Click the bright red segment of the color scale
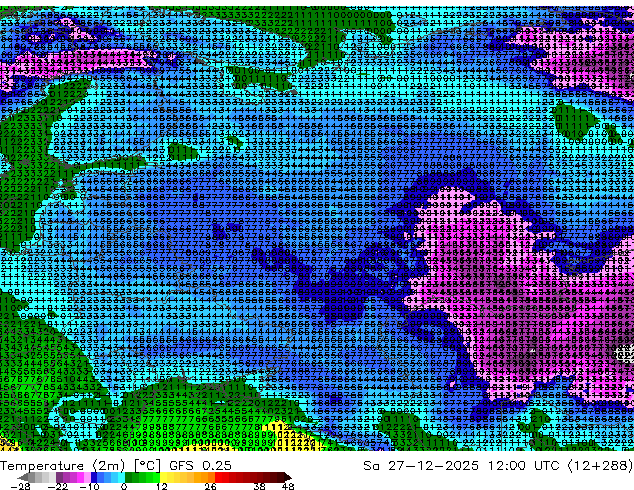This screenshot has height=490, width=634. (x=218, y=477)
